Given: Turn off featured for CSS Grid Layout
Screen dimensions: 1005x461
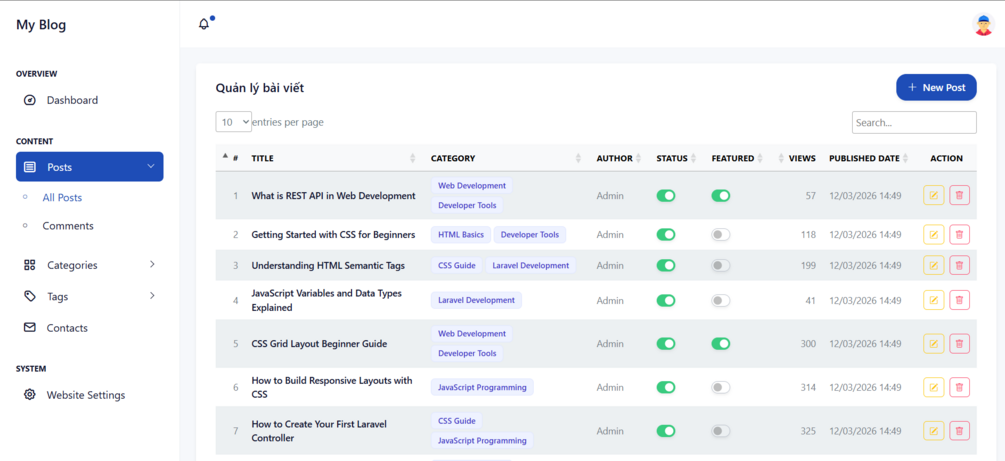Looking at the screenshot, I should (720, 344).
